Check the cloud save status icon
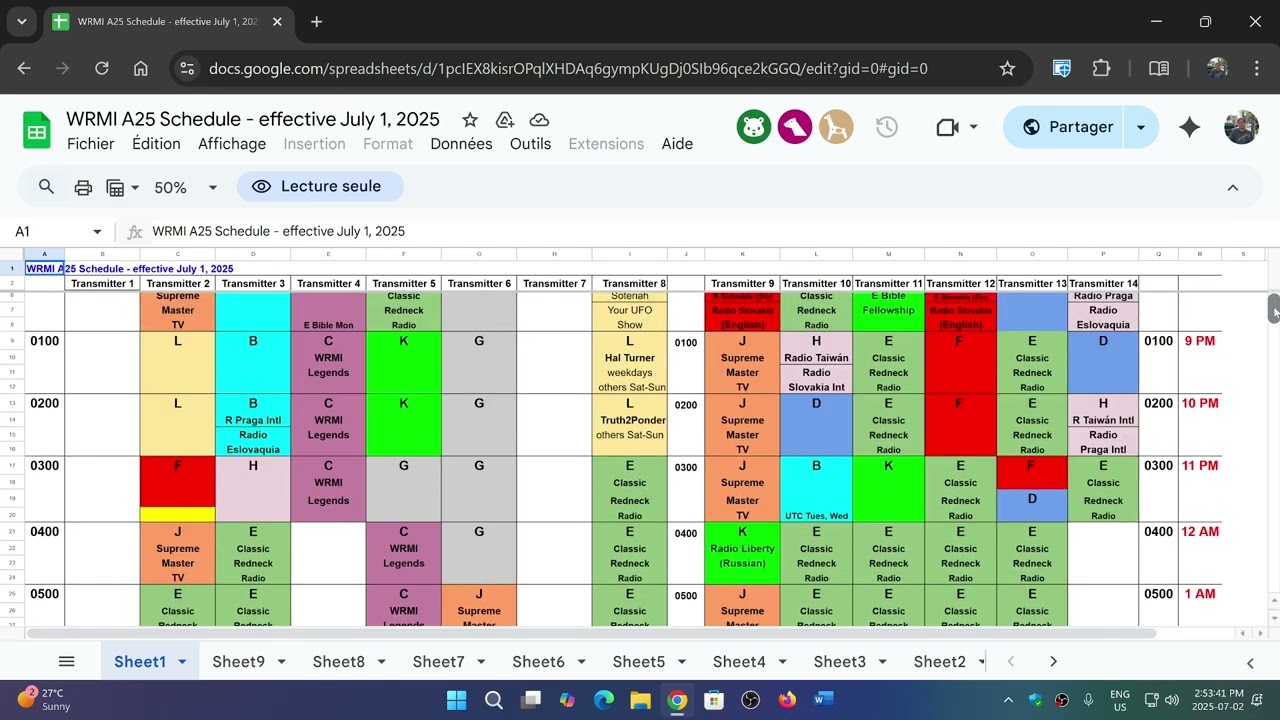The image size is (1280, 720). (x=539, y=120)
